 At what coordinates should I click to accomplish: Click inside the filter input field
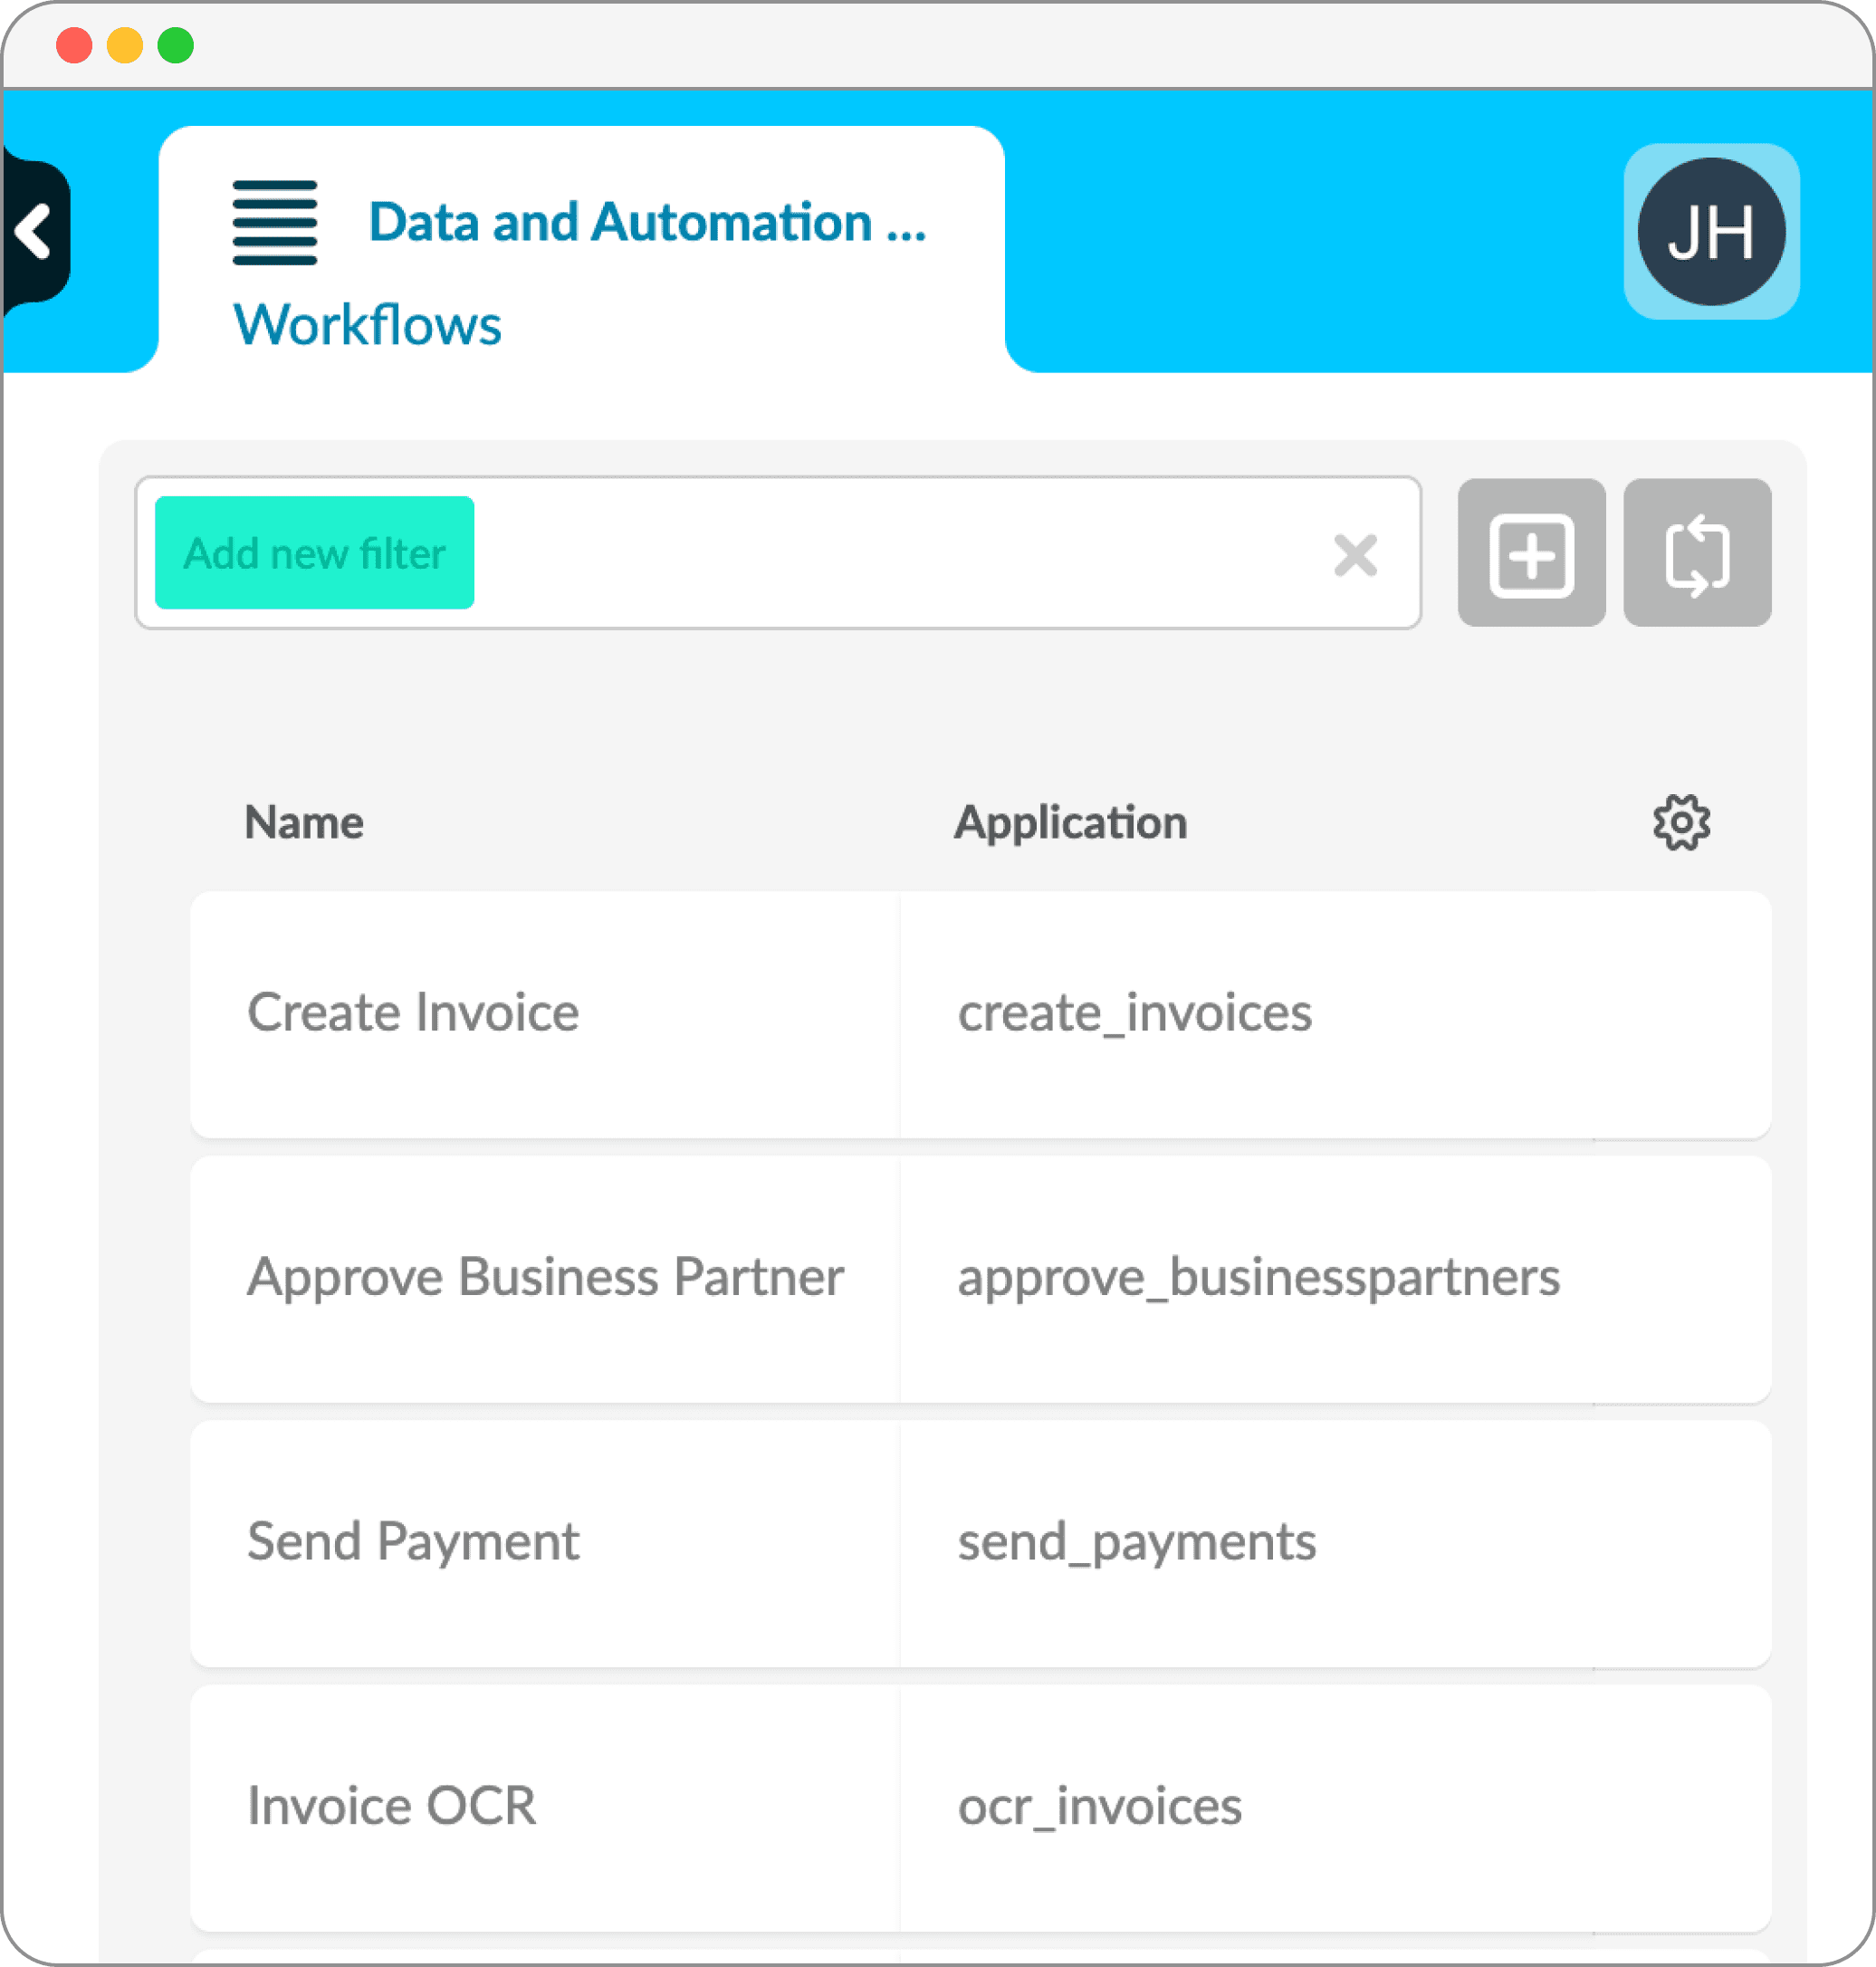[900, 552]
